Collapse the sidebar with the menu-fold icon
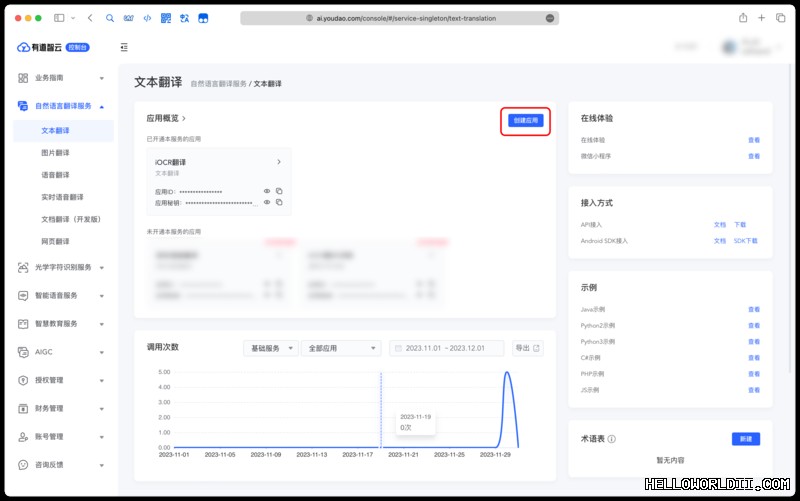Screen dimensions: 800x501 [x=124, y=47]
